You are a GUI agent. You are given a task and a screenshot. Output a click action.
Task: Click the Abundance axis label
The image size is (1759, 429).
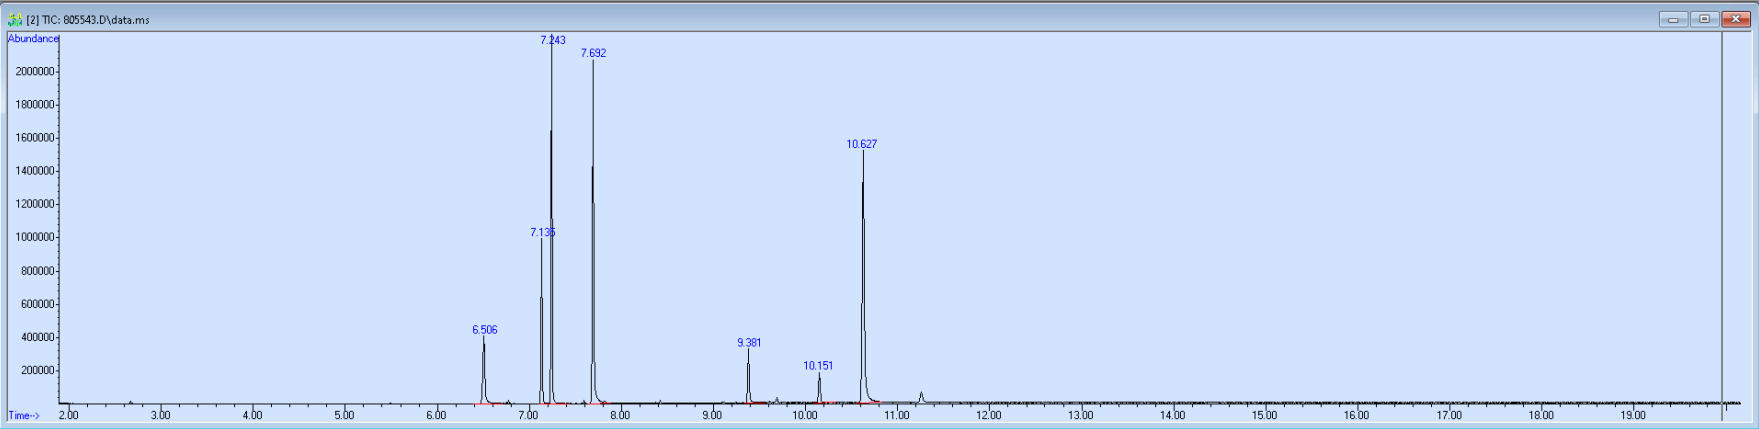(x=33, y=39)
